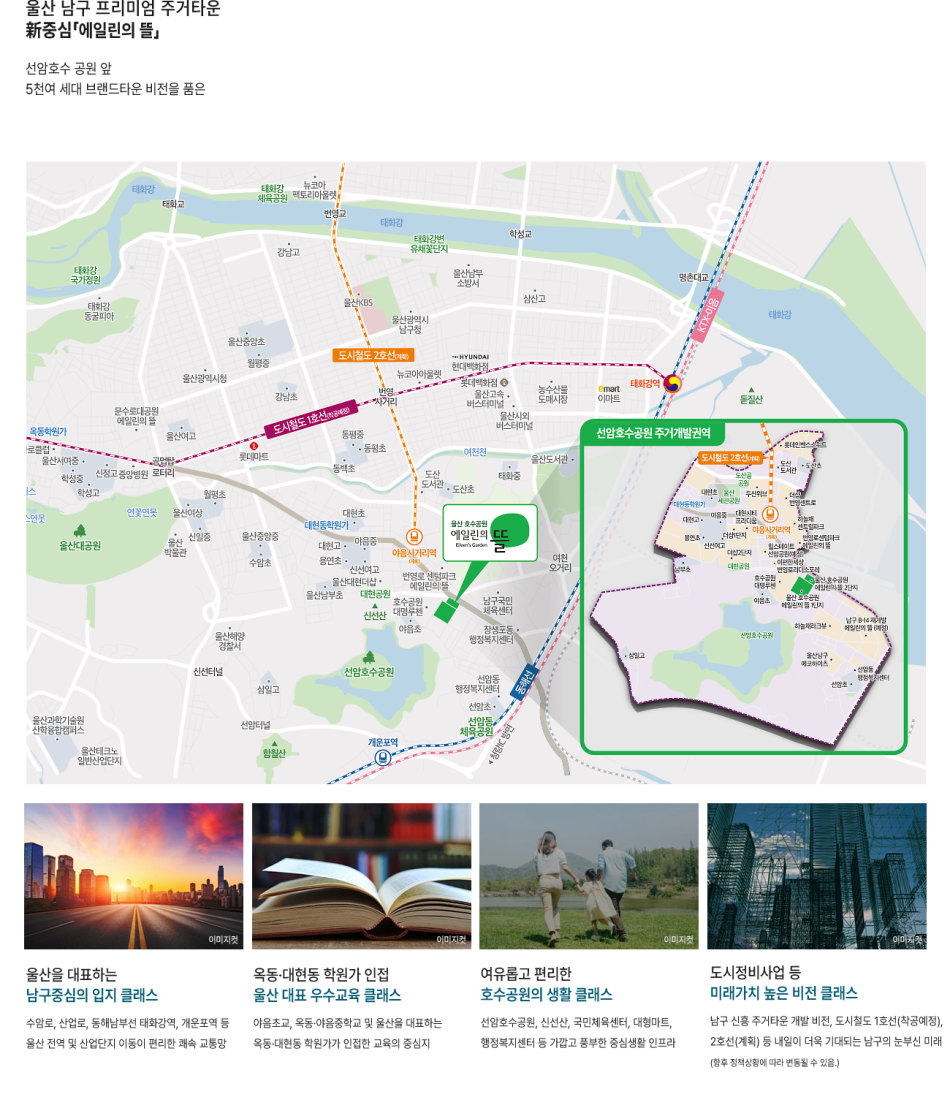This screenshot has height=1097, width=950.
Task: Open the sunset city road thumbnail
Action: point(134,876)
